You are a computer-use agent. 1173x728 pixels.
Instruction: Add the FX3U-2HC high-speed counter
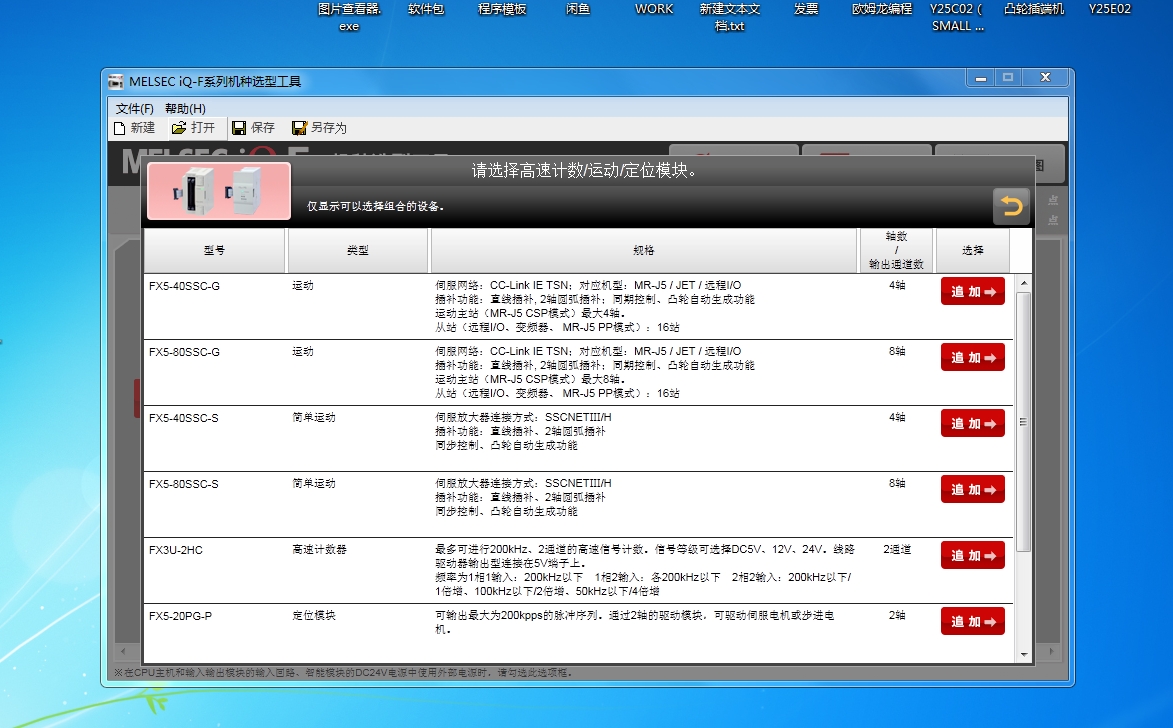972,555
